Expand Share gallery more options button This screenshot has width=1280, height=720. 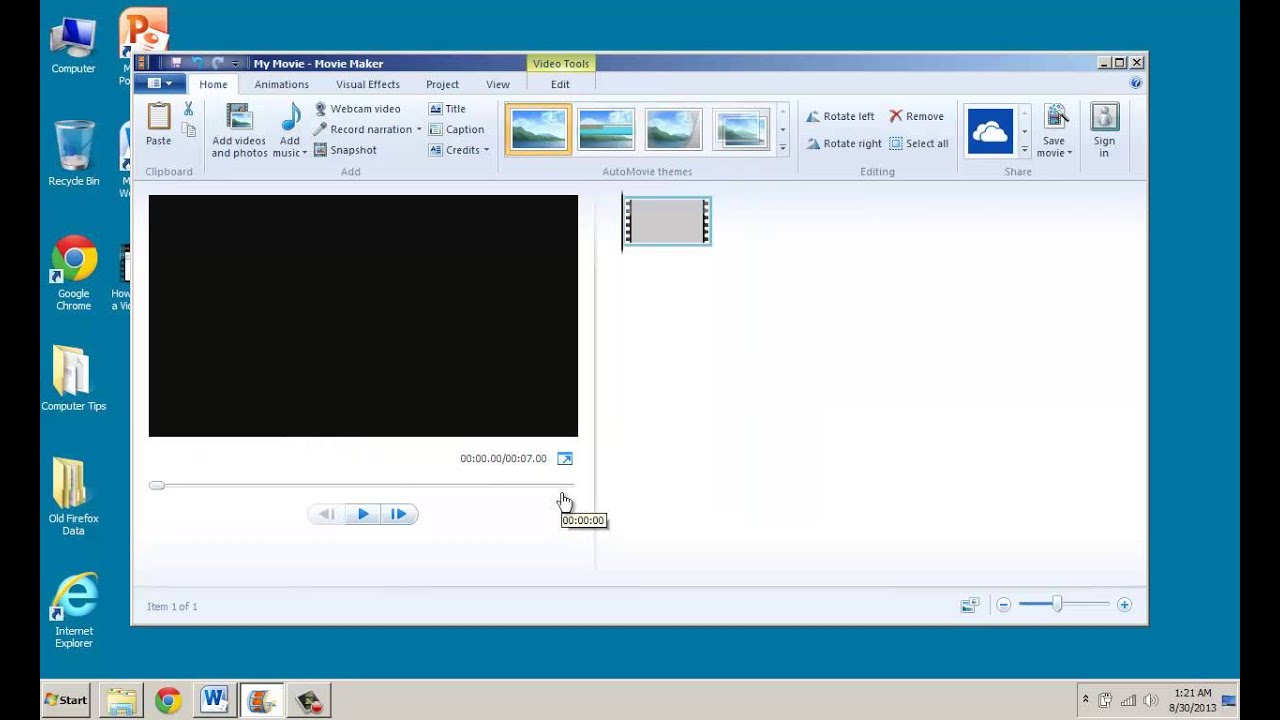(1024, 148)
